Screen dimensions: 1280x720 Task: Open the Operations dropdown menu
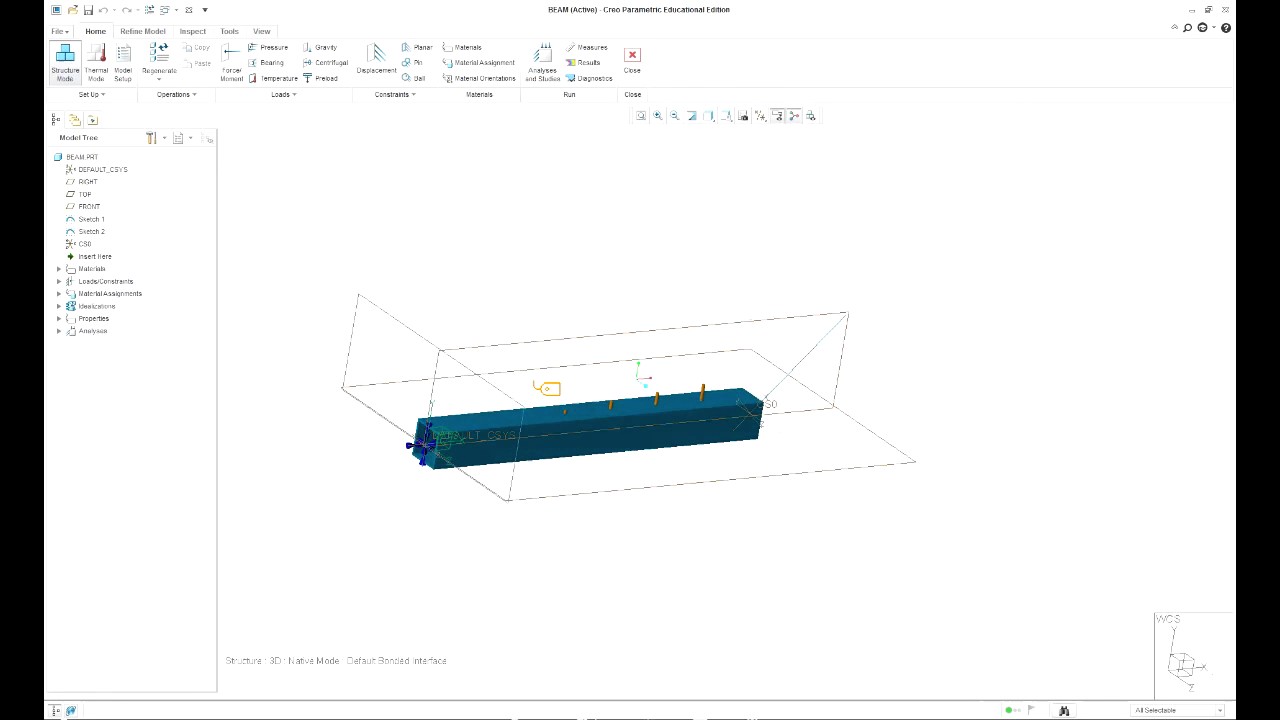[x=176, y=94]
